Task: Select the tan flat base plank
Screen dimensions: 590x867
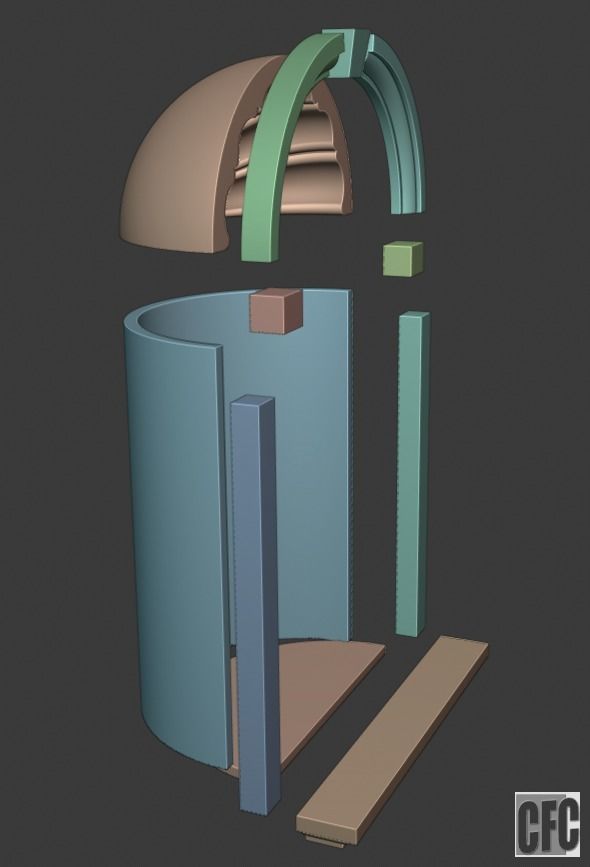Action: (x=394, y=741)
